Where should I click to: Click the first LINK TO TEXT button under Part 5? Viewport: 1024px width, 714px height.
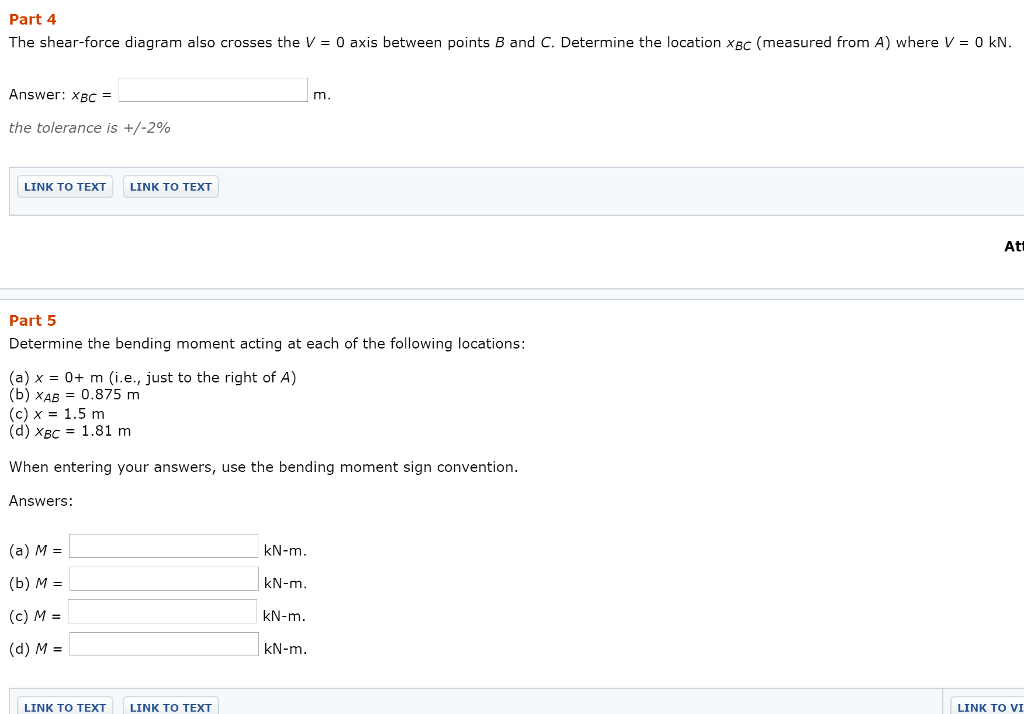64,707
